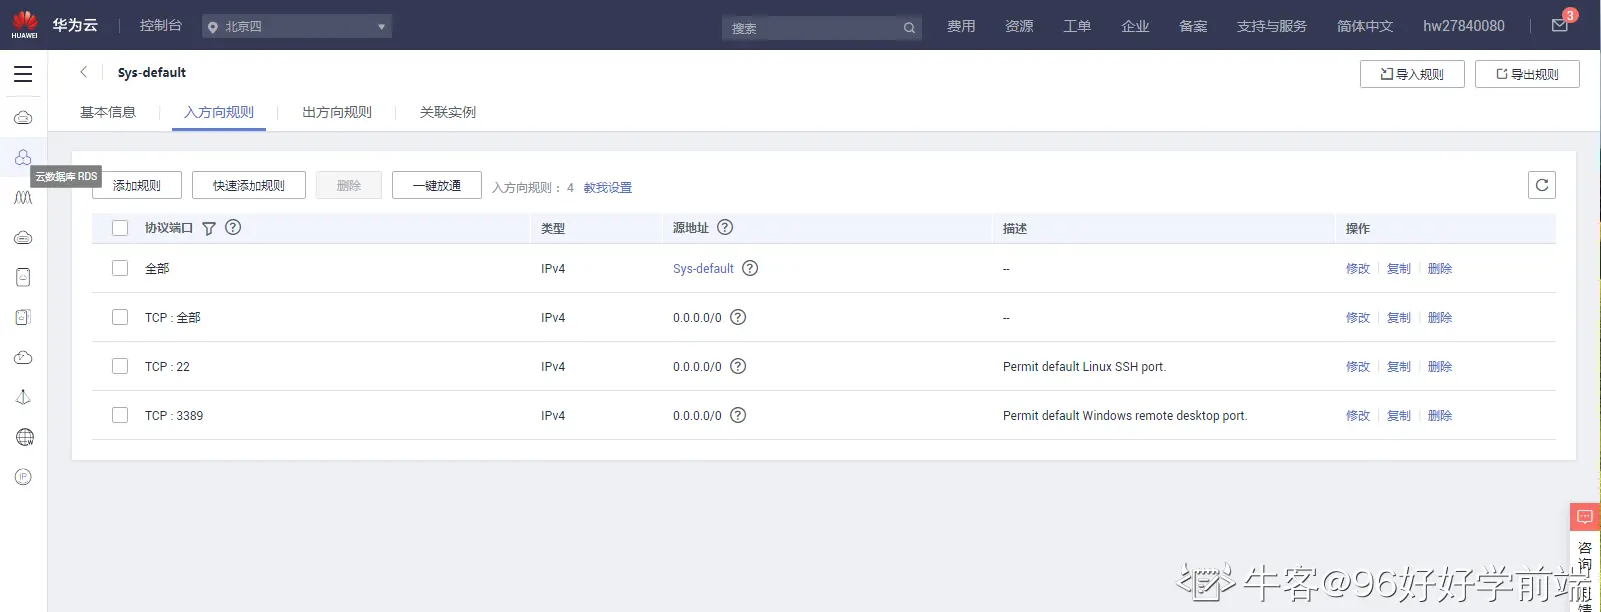Open the mail notifications icon

tap(1560, 25)
